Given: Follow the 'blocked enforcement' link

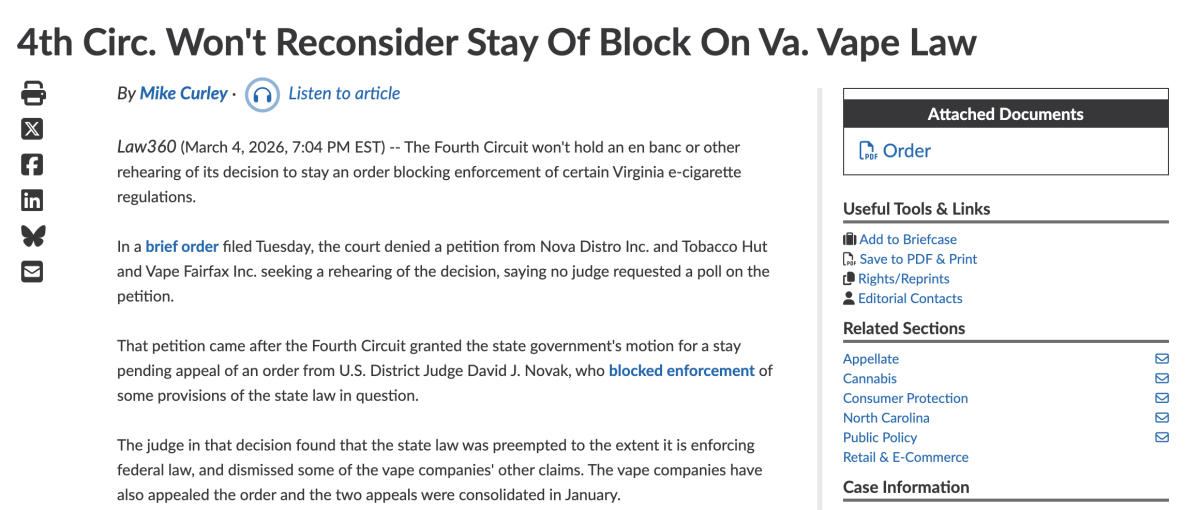Looking at the screenshot, I should (x=681, y=370).
